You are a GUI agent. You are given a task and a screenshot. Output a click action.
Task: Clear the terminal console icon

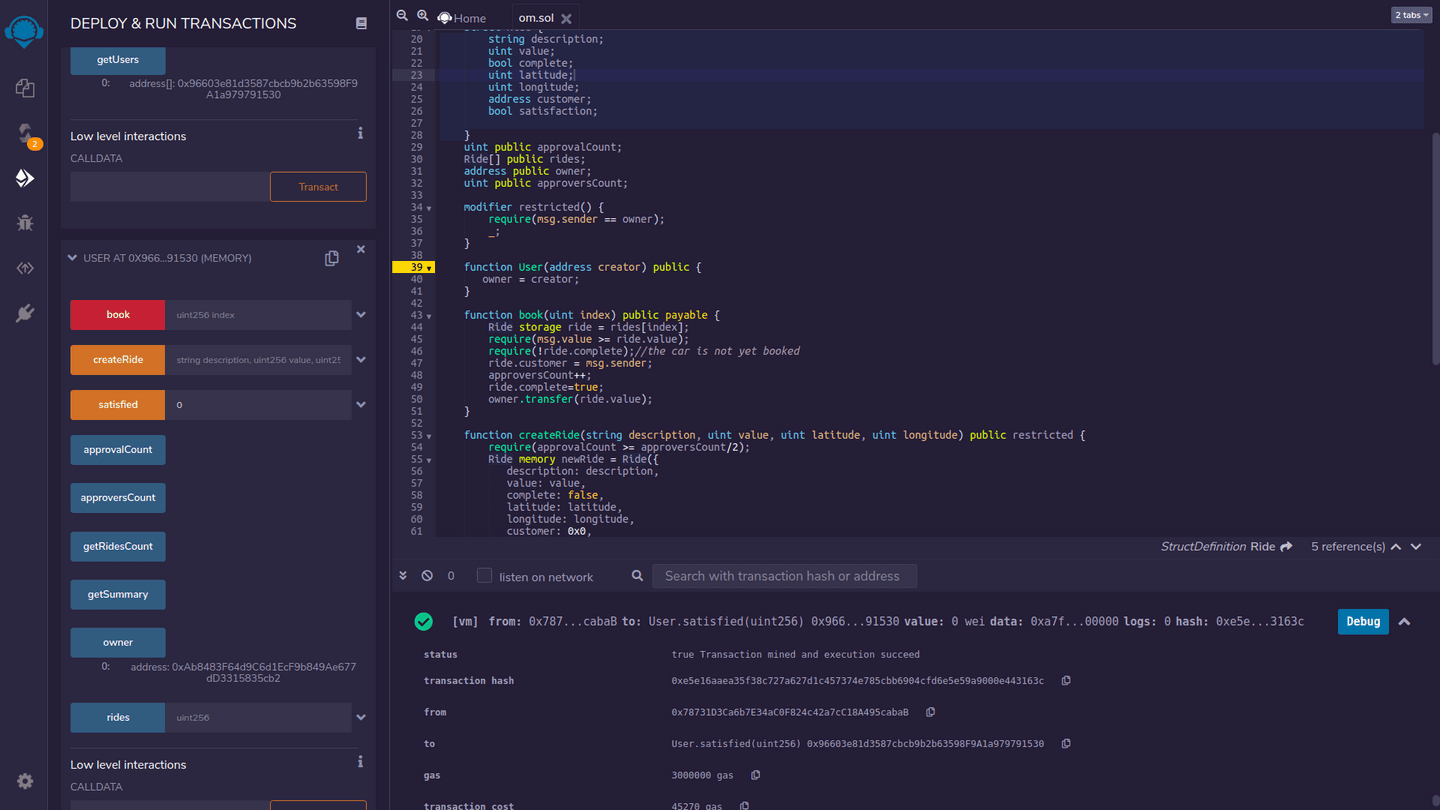(427, 576)
